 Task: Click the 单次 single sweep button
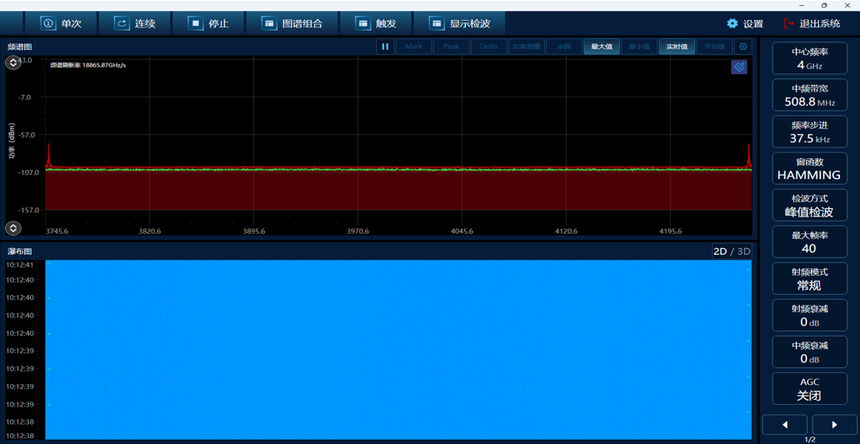[x=62, y=23]
